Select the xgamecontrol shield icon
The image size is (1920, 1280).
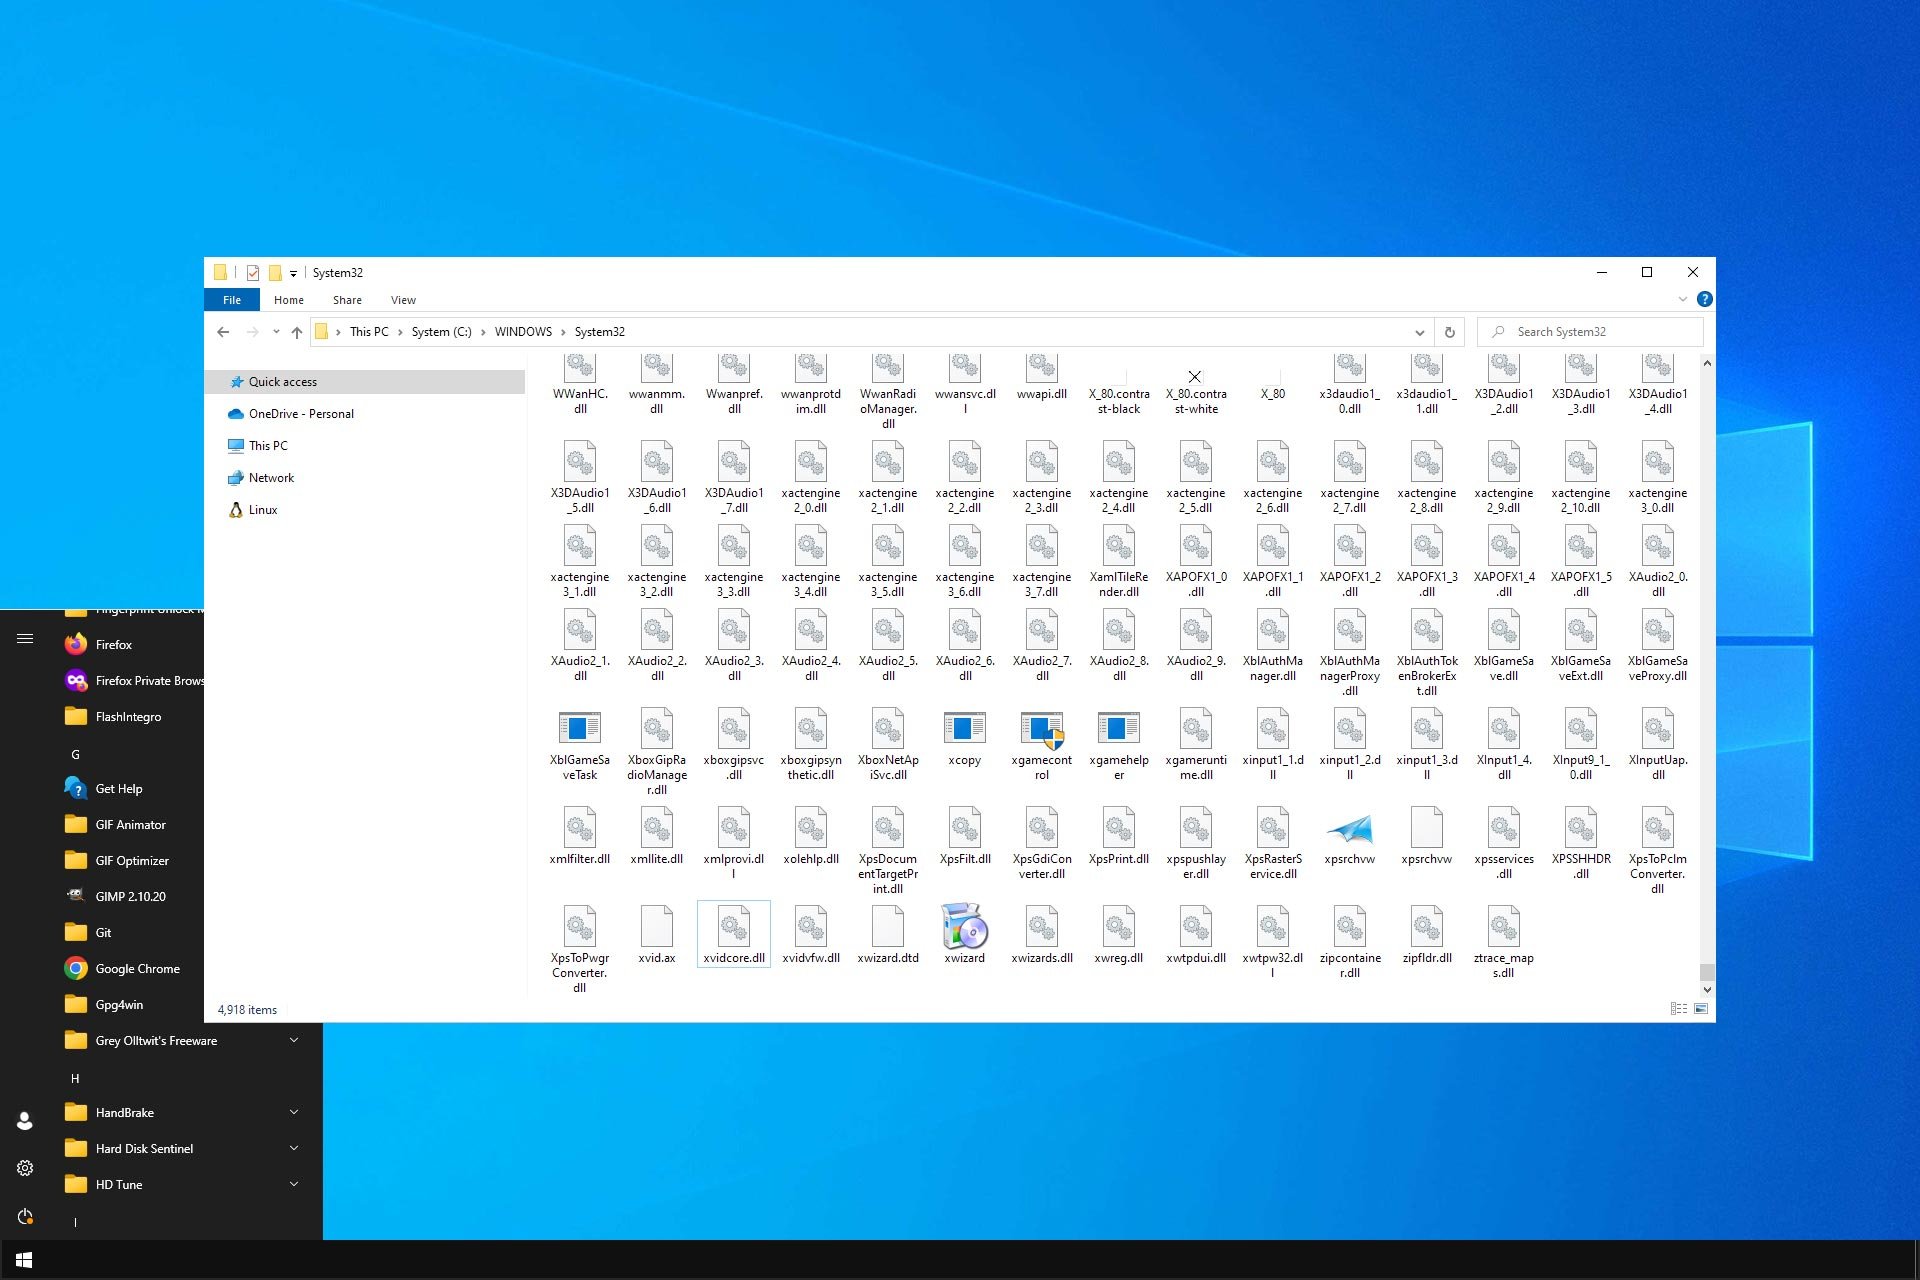click(x=1042, y=730)
